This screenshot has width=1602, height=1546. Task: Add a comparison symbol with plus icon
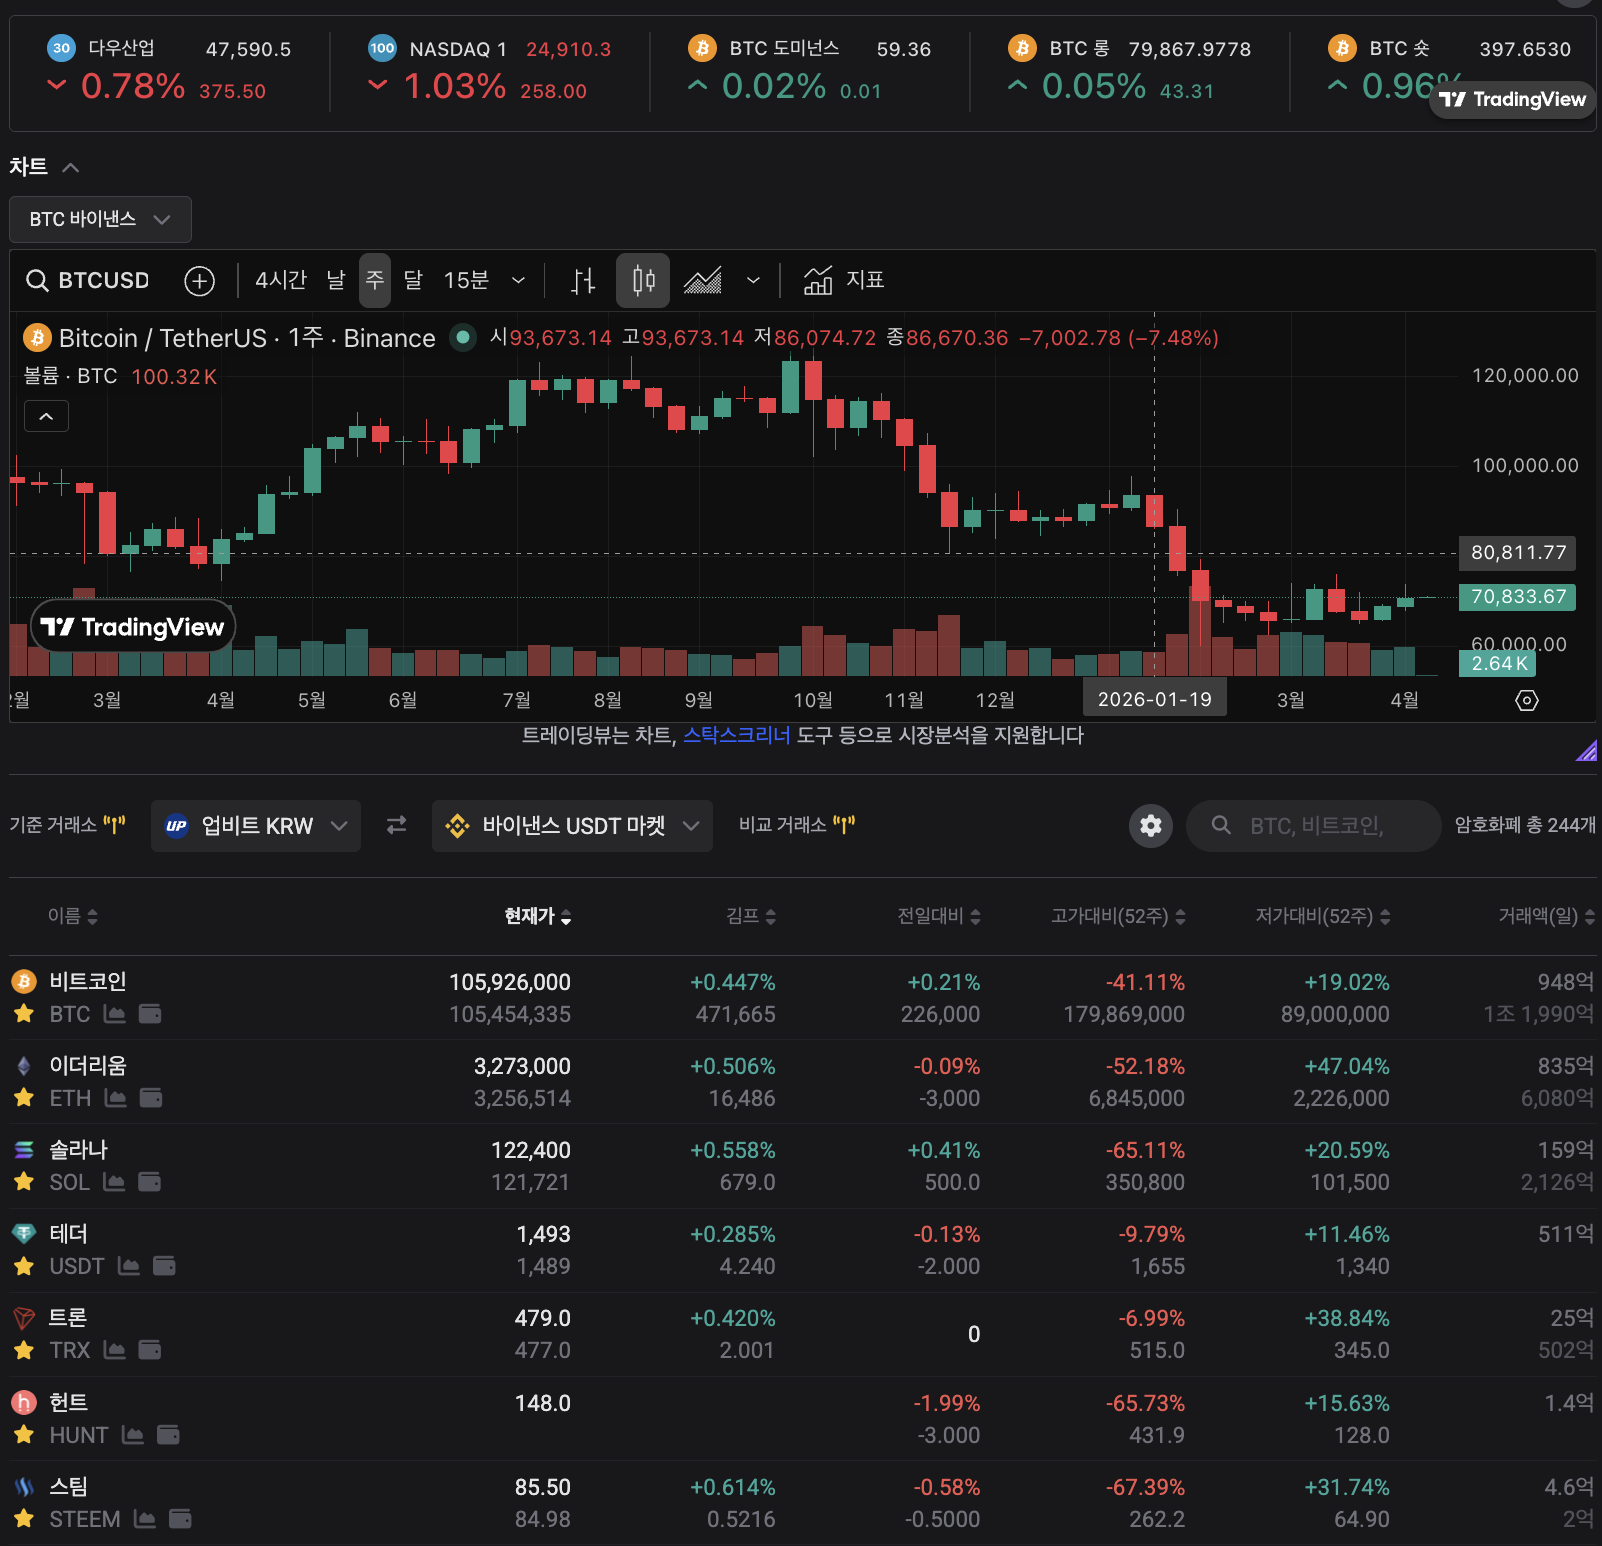200,281
